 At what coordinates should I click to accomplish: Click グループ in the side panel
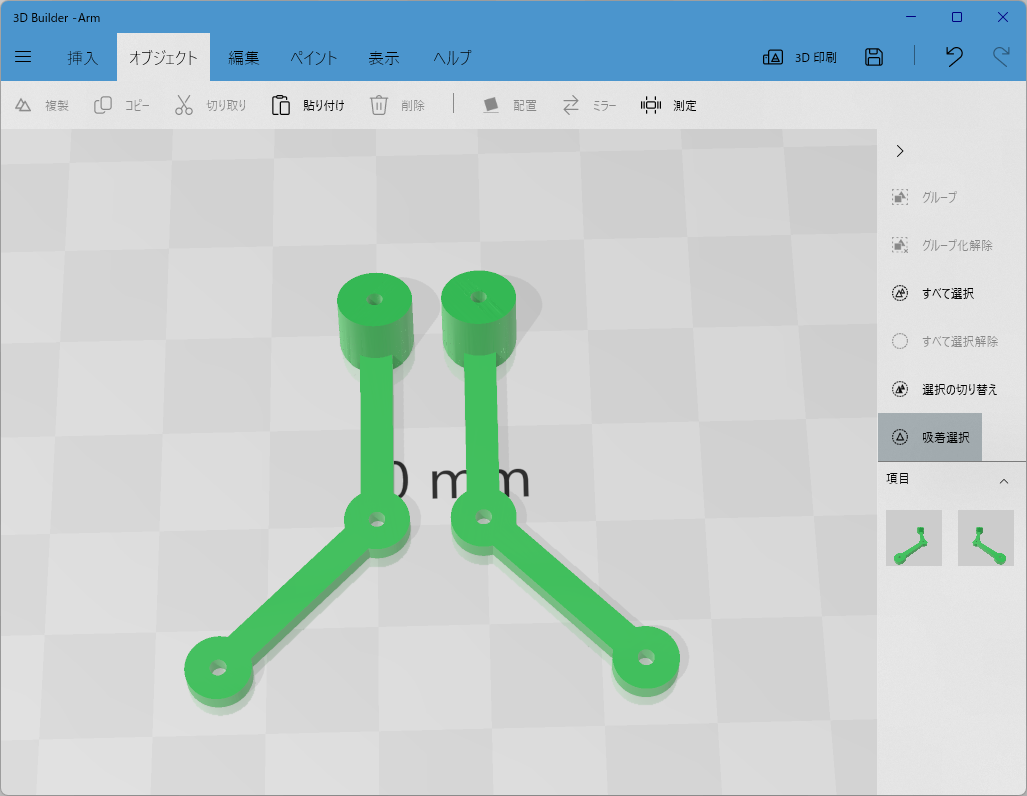(x=925, y=197)
